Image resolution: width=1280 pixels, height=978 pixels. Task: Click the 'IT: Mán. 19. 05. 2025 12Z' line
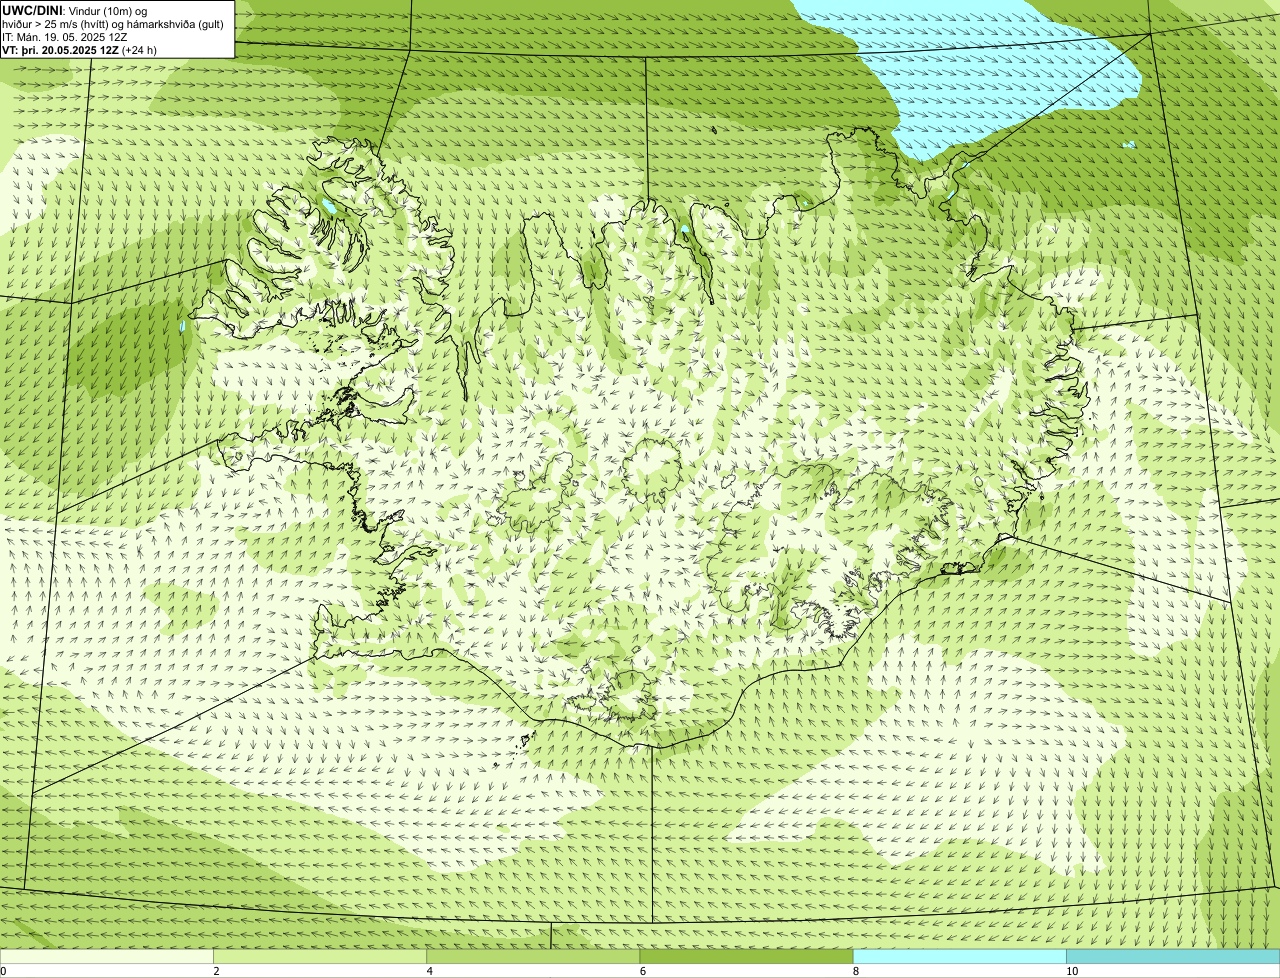pos(64,36)
